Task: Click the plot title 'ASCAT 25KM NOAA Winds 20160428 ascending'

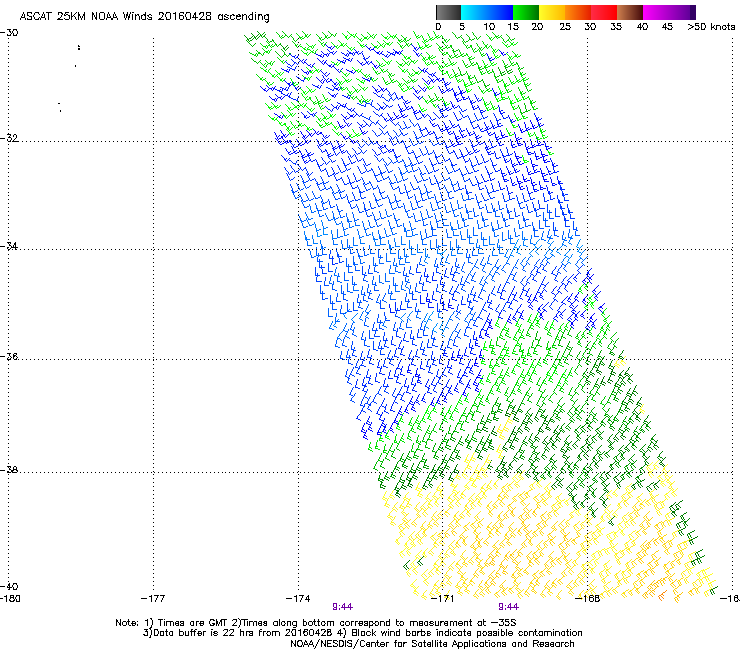Action: (x=144, y=17)
